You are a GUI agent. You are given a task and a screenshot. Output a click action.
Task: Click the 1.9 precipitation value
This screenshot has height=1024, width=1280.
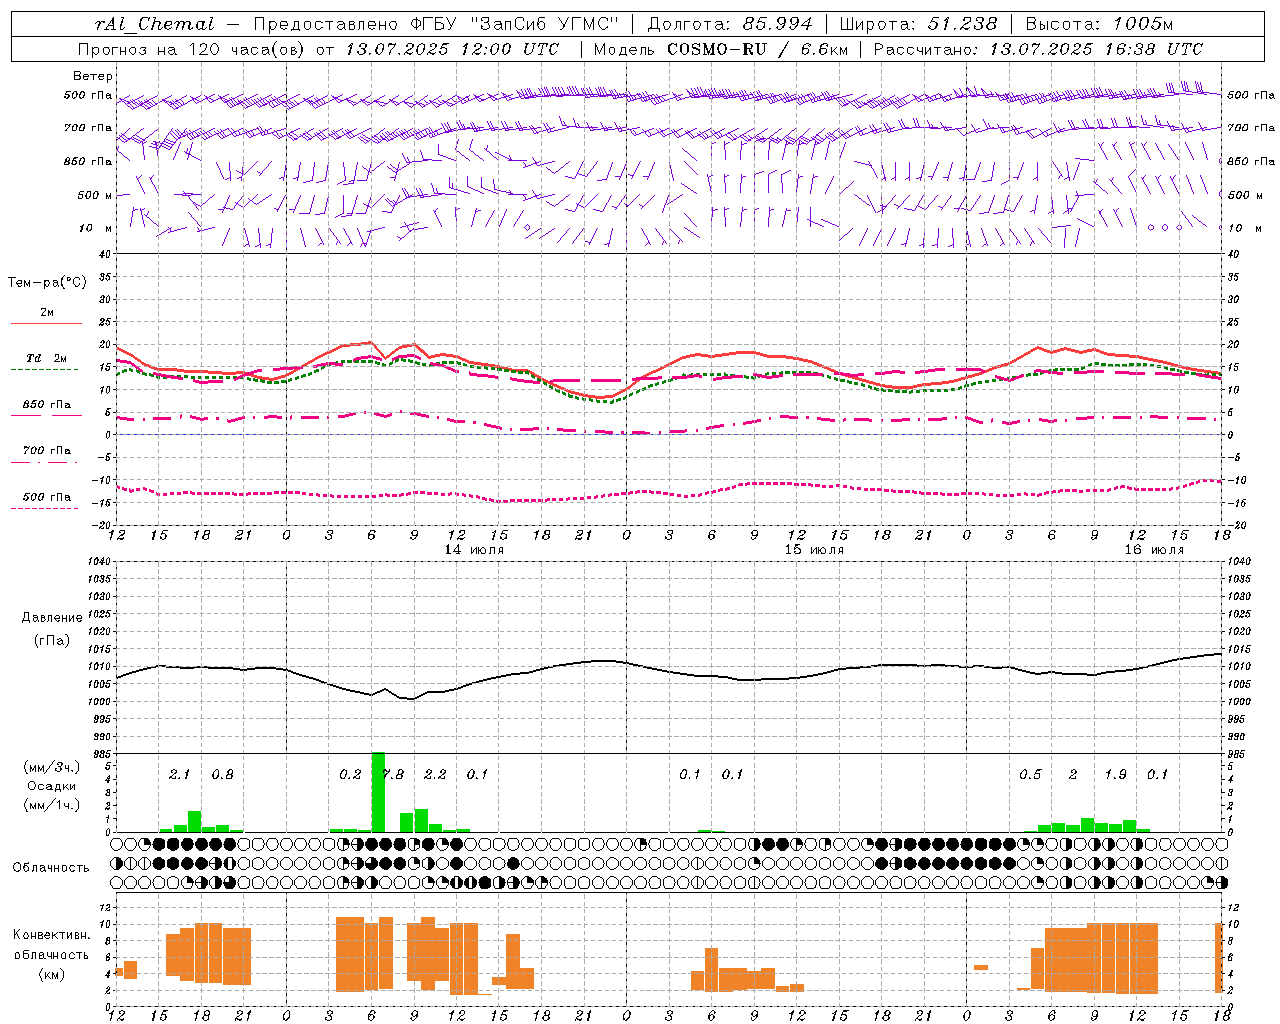[1115, 775]
